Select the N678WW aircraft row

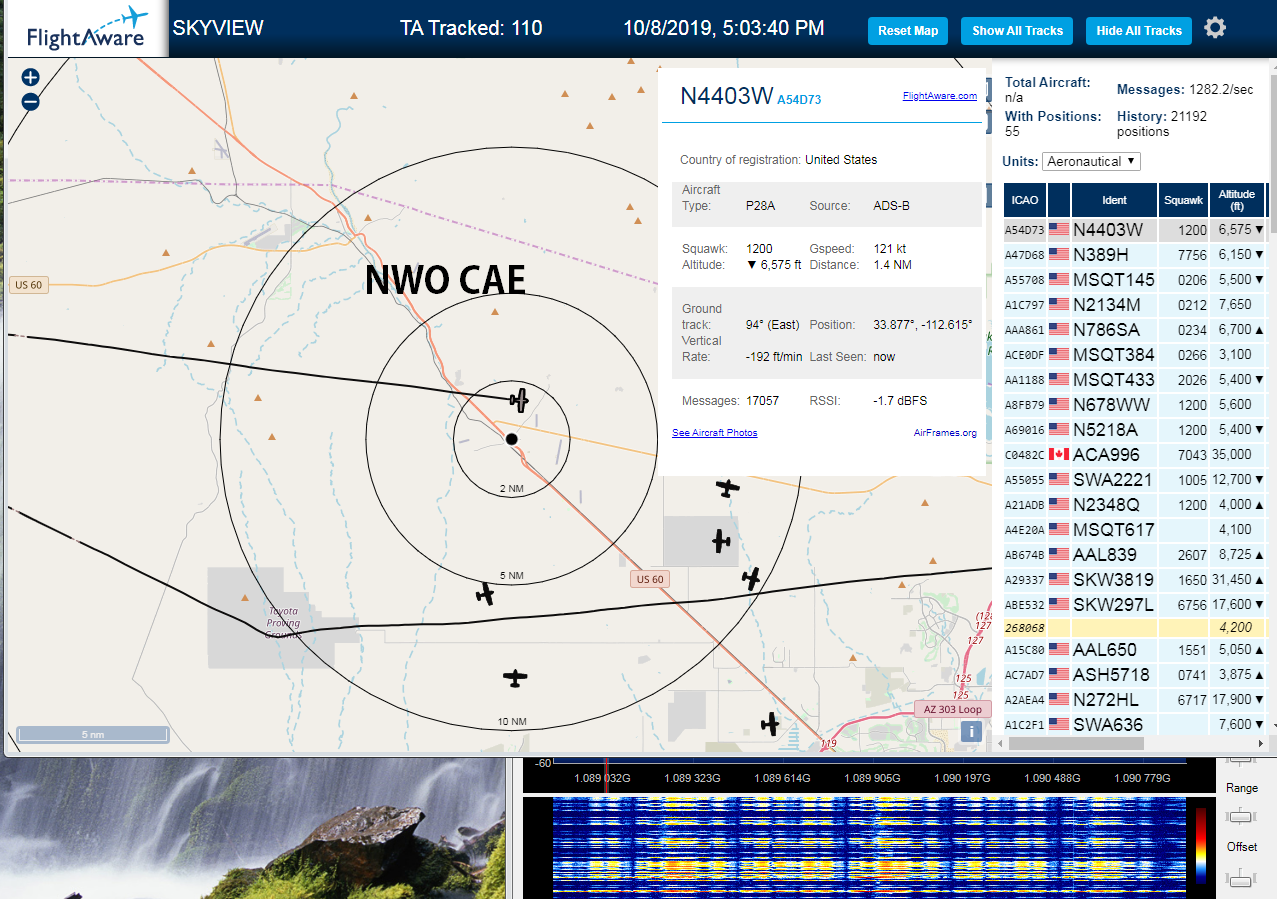coord(1135,405)
